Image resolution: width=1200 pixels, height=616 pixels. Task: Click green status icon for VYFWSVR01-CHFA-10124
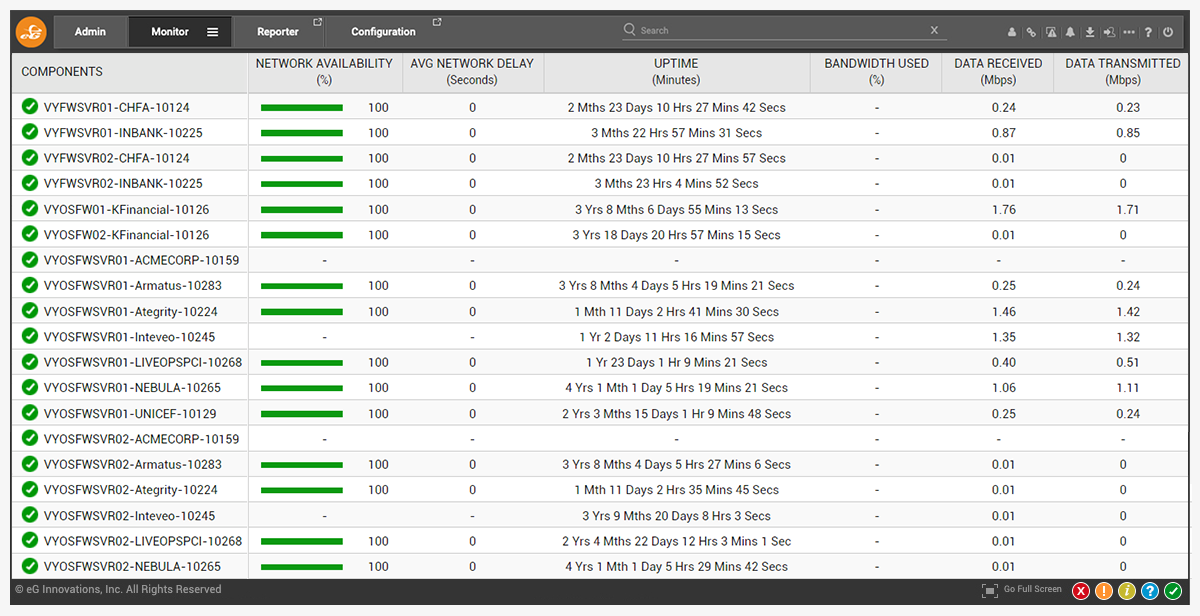coord(30,107)
